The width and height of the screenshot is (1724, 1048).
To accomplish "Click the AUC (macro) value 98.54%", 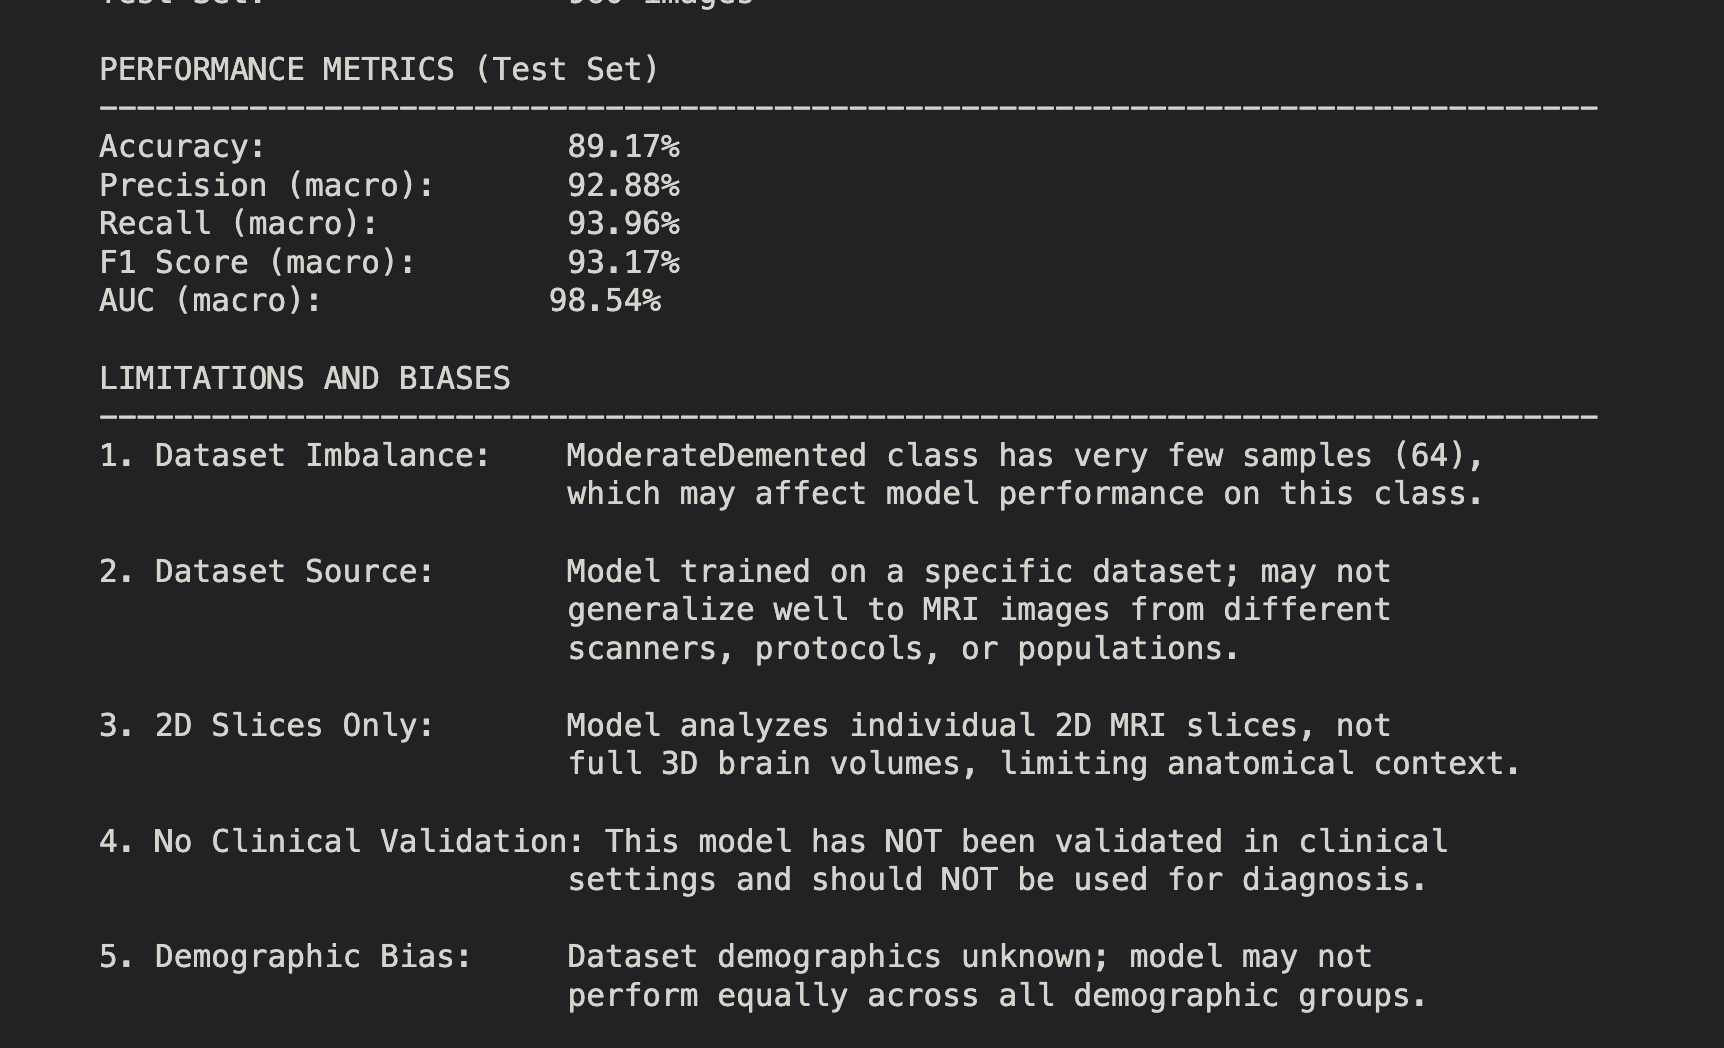I will pos(605,301).
